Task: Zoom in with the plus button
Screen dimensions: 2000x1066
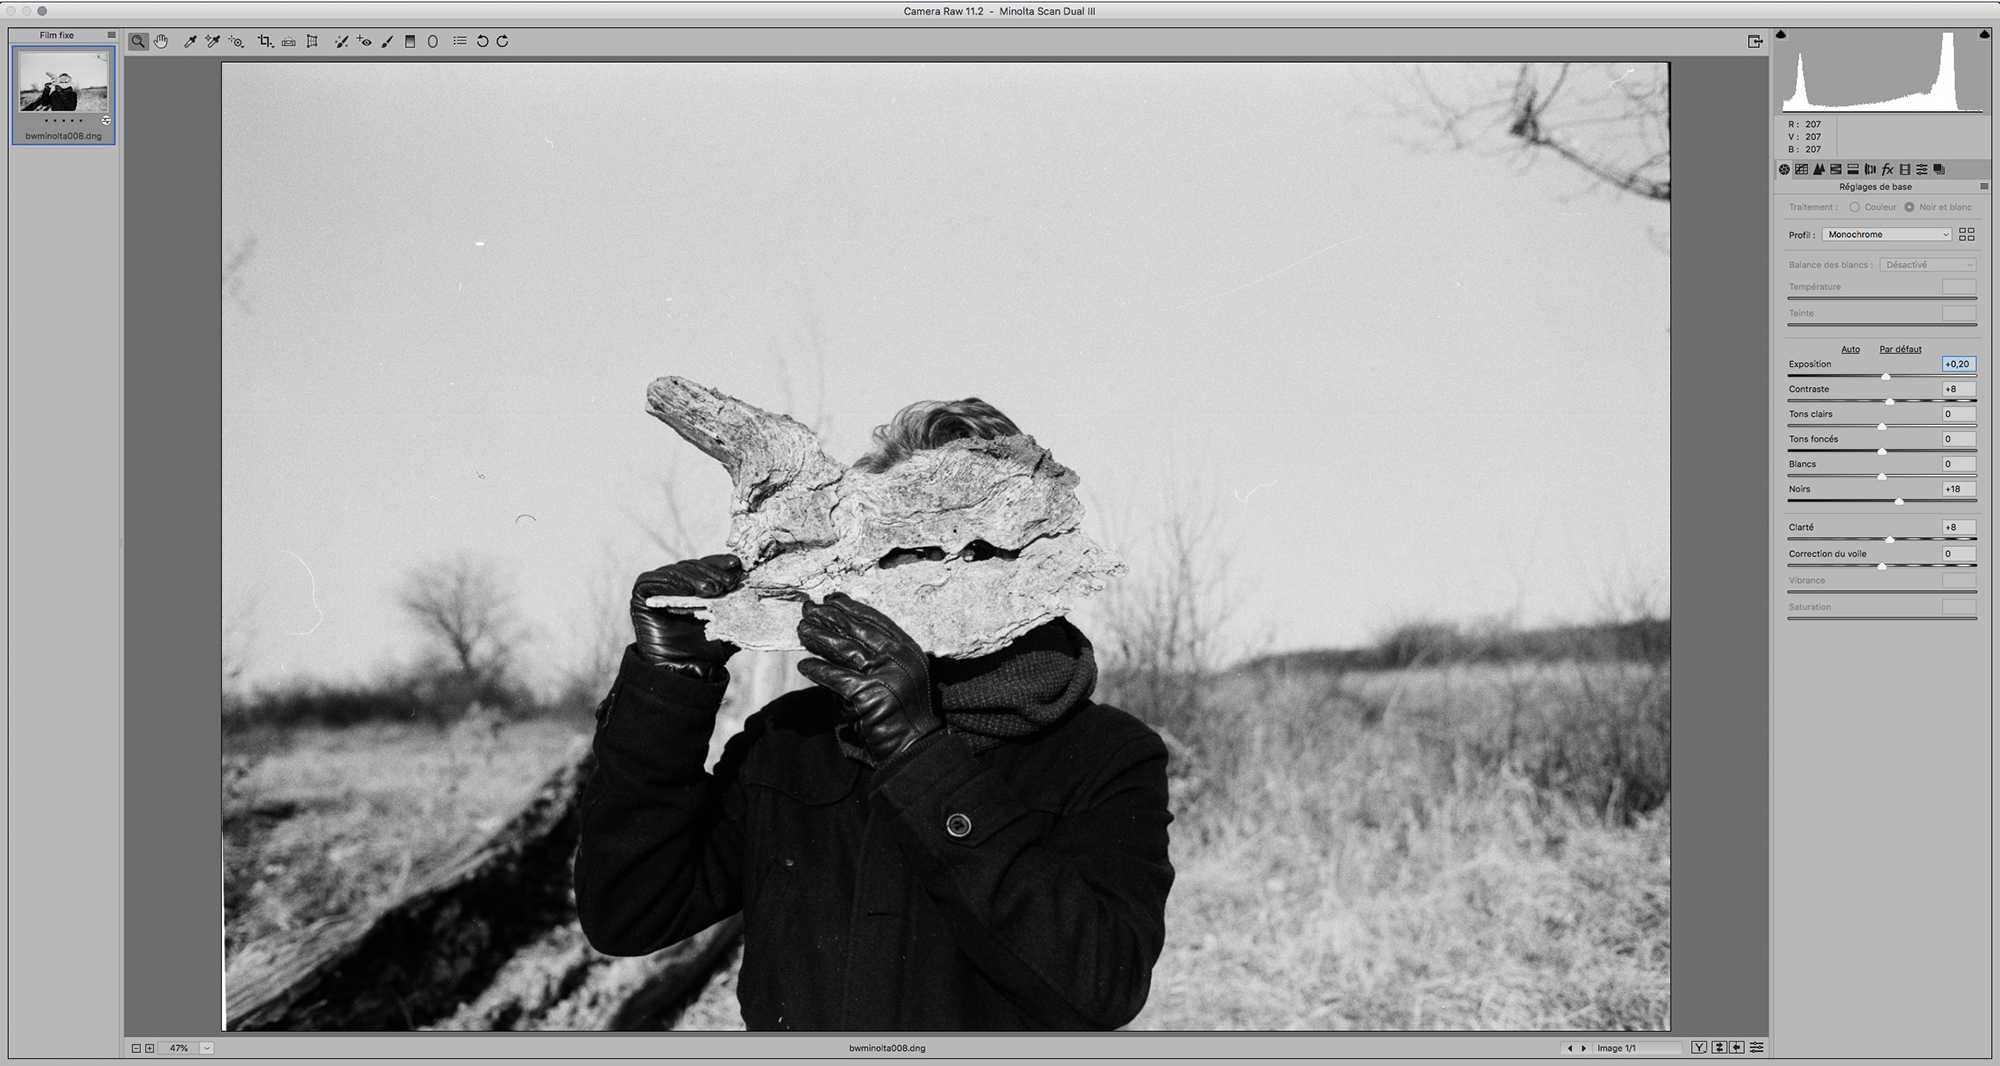Action: pyautogui.click(x=150, y=1048)
